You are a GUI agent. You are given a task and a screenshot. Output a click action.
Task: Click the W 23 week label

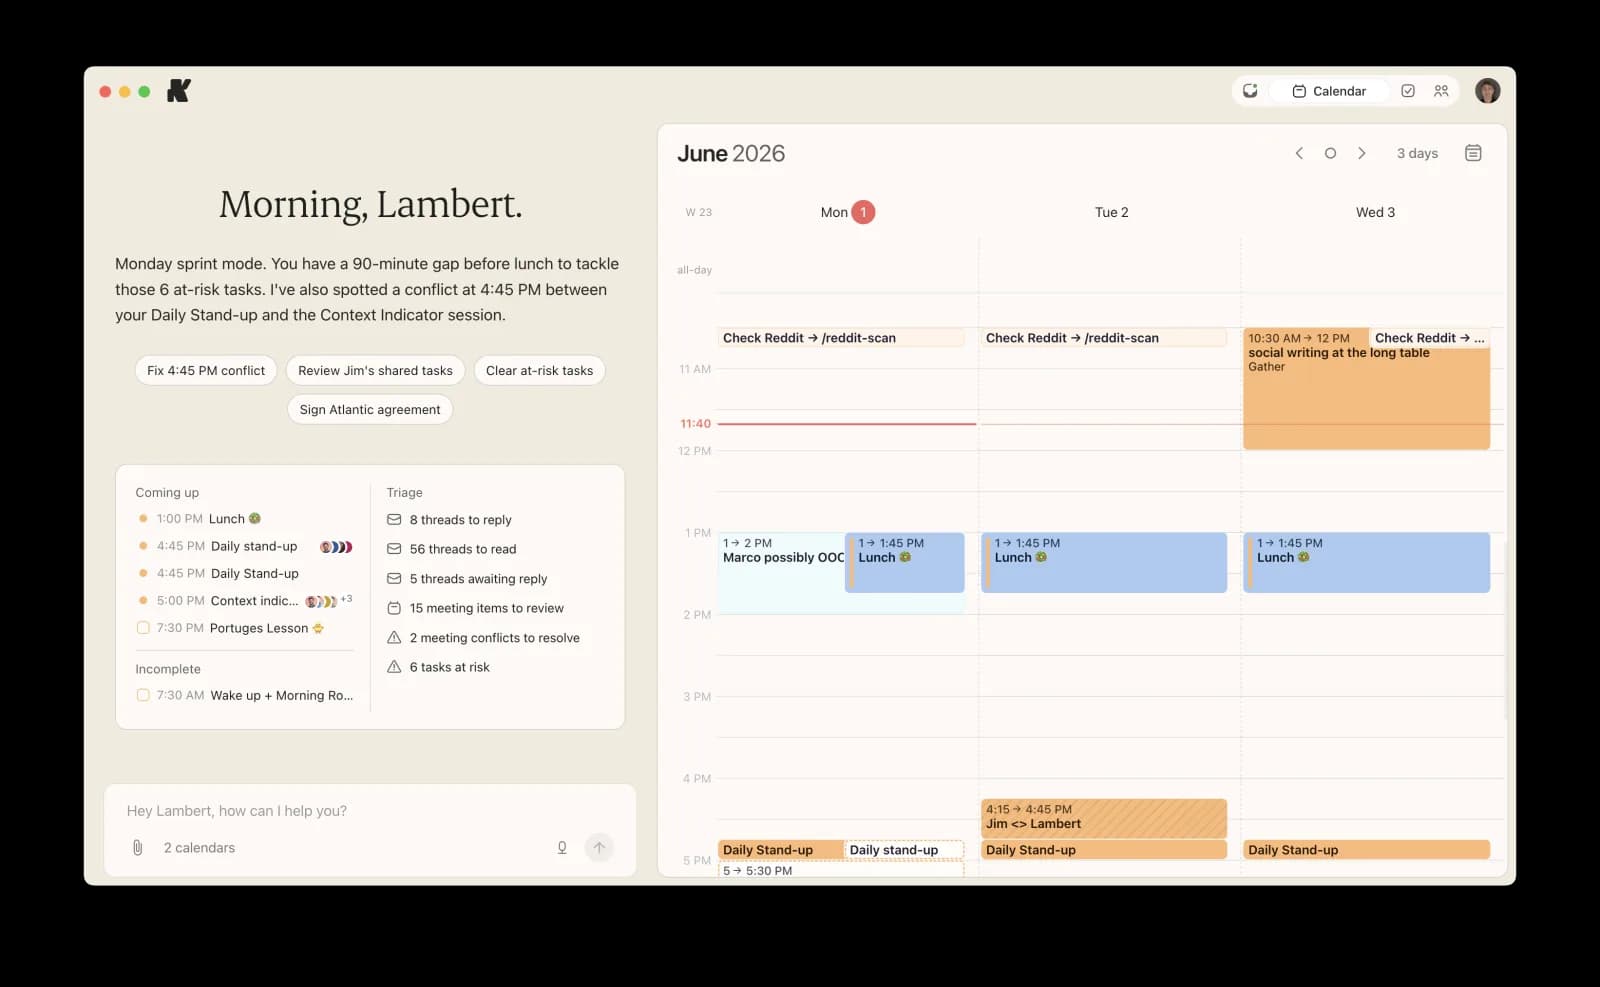click(x=698, y=212)
